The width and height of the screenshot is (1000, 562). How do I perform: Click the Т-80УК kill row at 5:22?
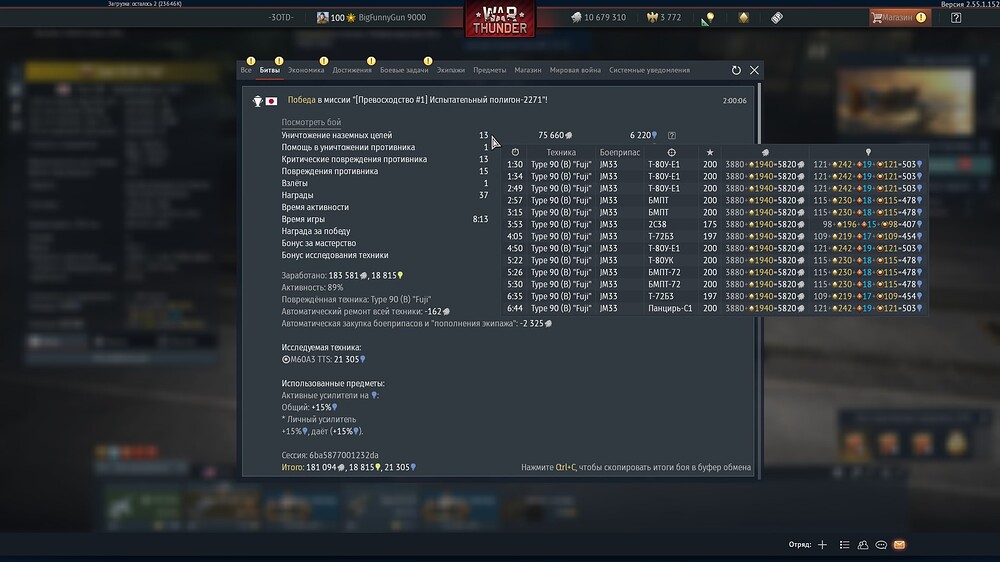tap(714, 260)
